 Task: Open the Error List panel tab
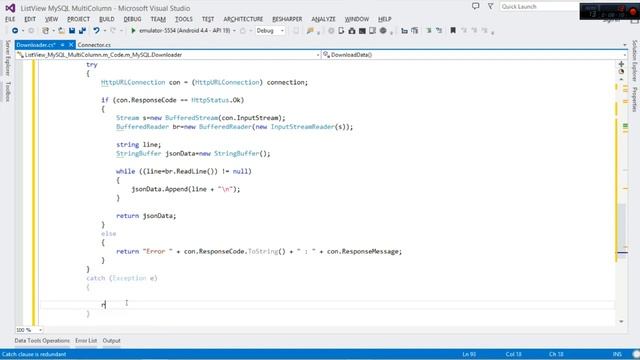point(86,340)
